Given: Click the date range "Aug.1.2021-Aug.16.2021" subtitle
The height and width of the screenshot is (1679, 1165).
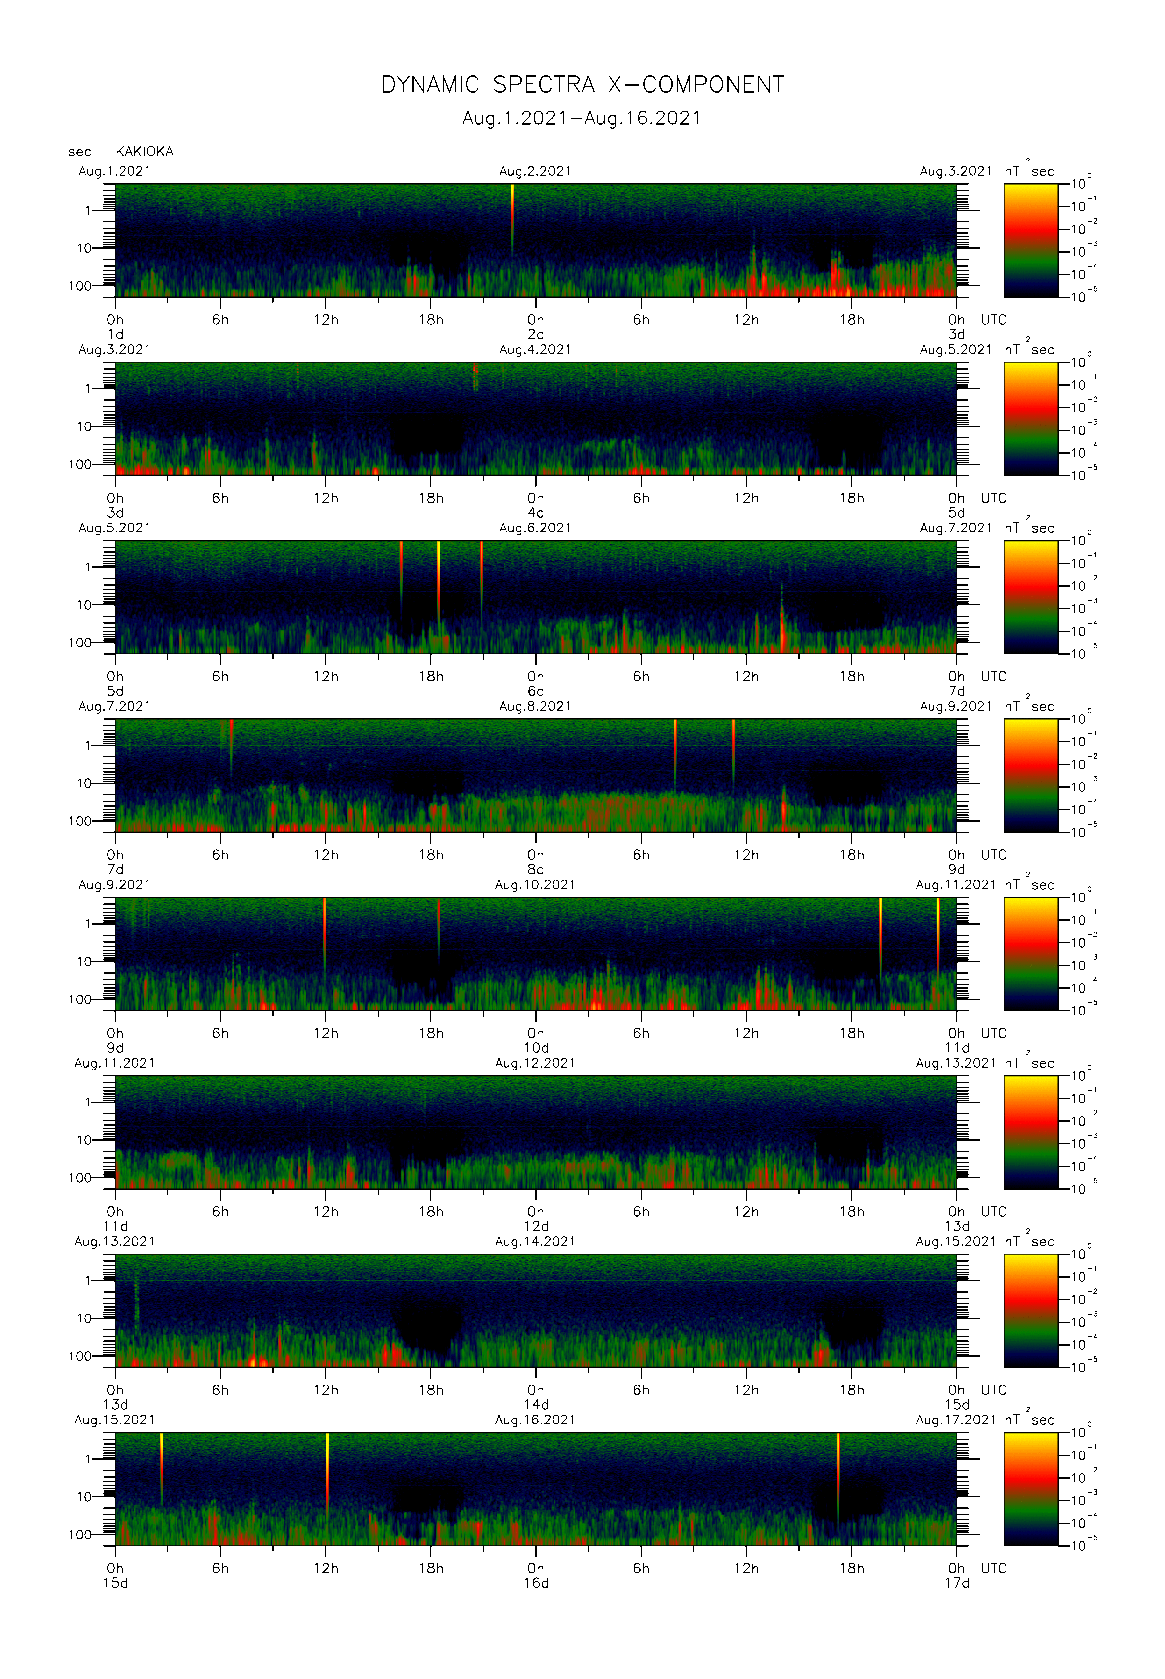Looking at the screenshot, I should [582, 118].
